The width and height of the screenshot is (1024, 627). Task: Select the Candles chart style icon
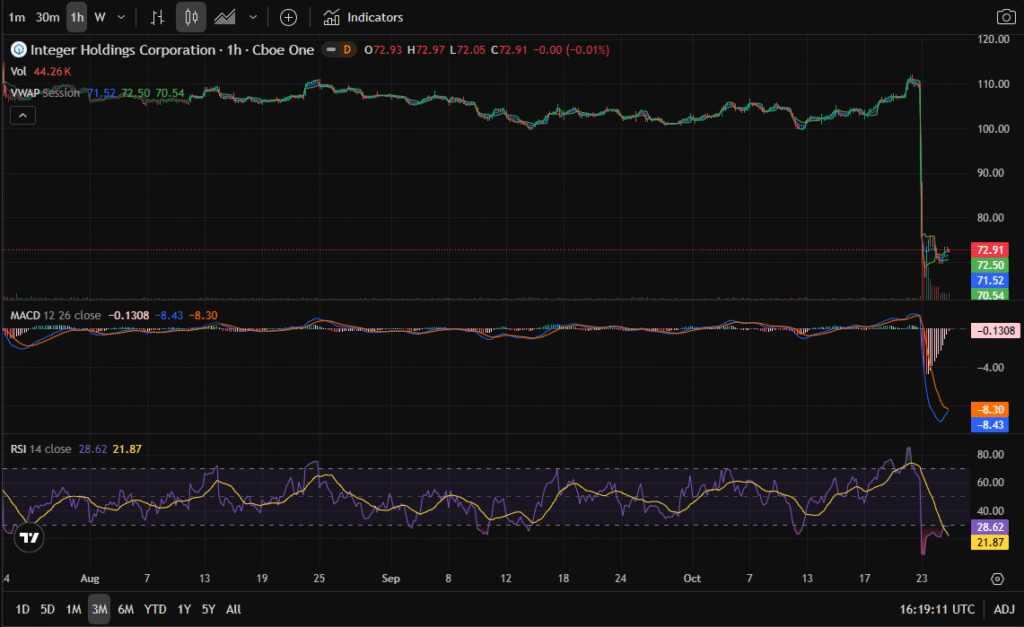pos(191,17)
